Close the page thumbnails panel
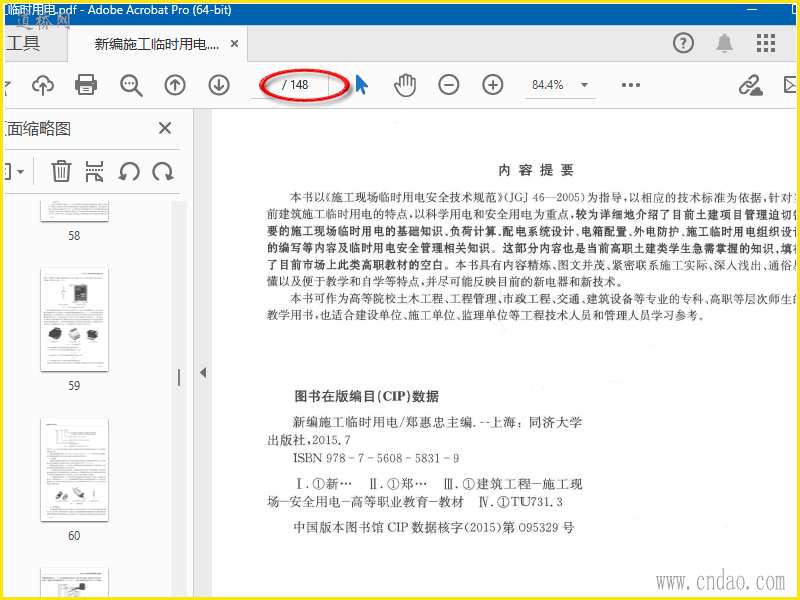 [165, 128]
